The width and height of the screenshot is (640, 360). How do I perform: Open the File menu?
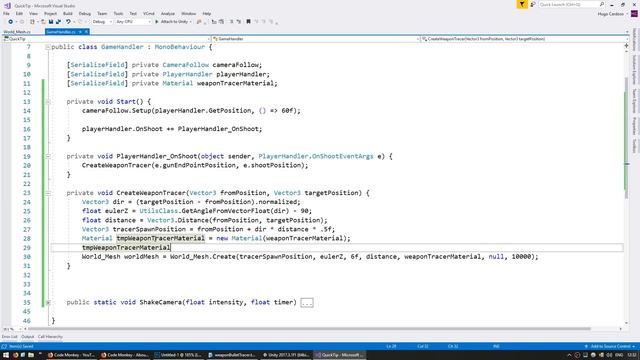6,13
